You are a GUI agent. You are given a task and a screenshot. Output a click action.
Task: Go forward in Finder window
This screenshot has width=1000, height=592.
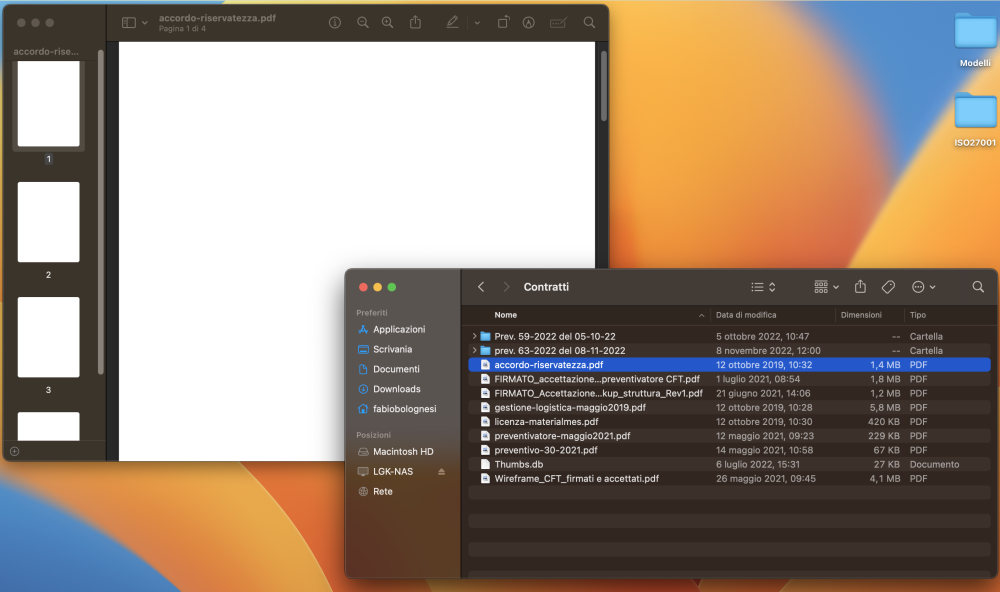[506, 287]
